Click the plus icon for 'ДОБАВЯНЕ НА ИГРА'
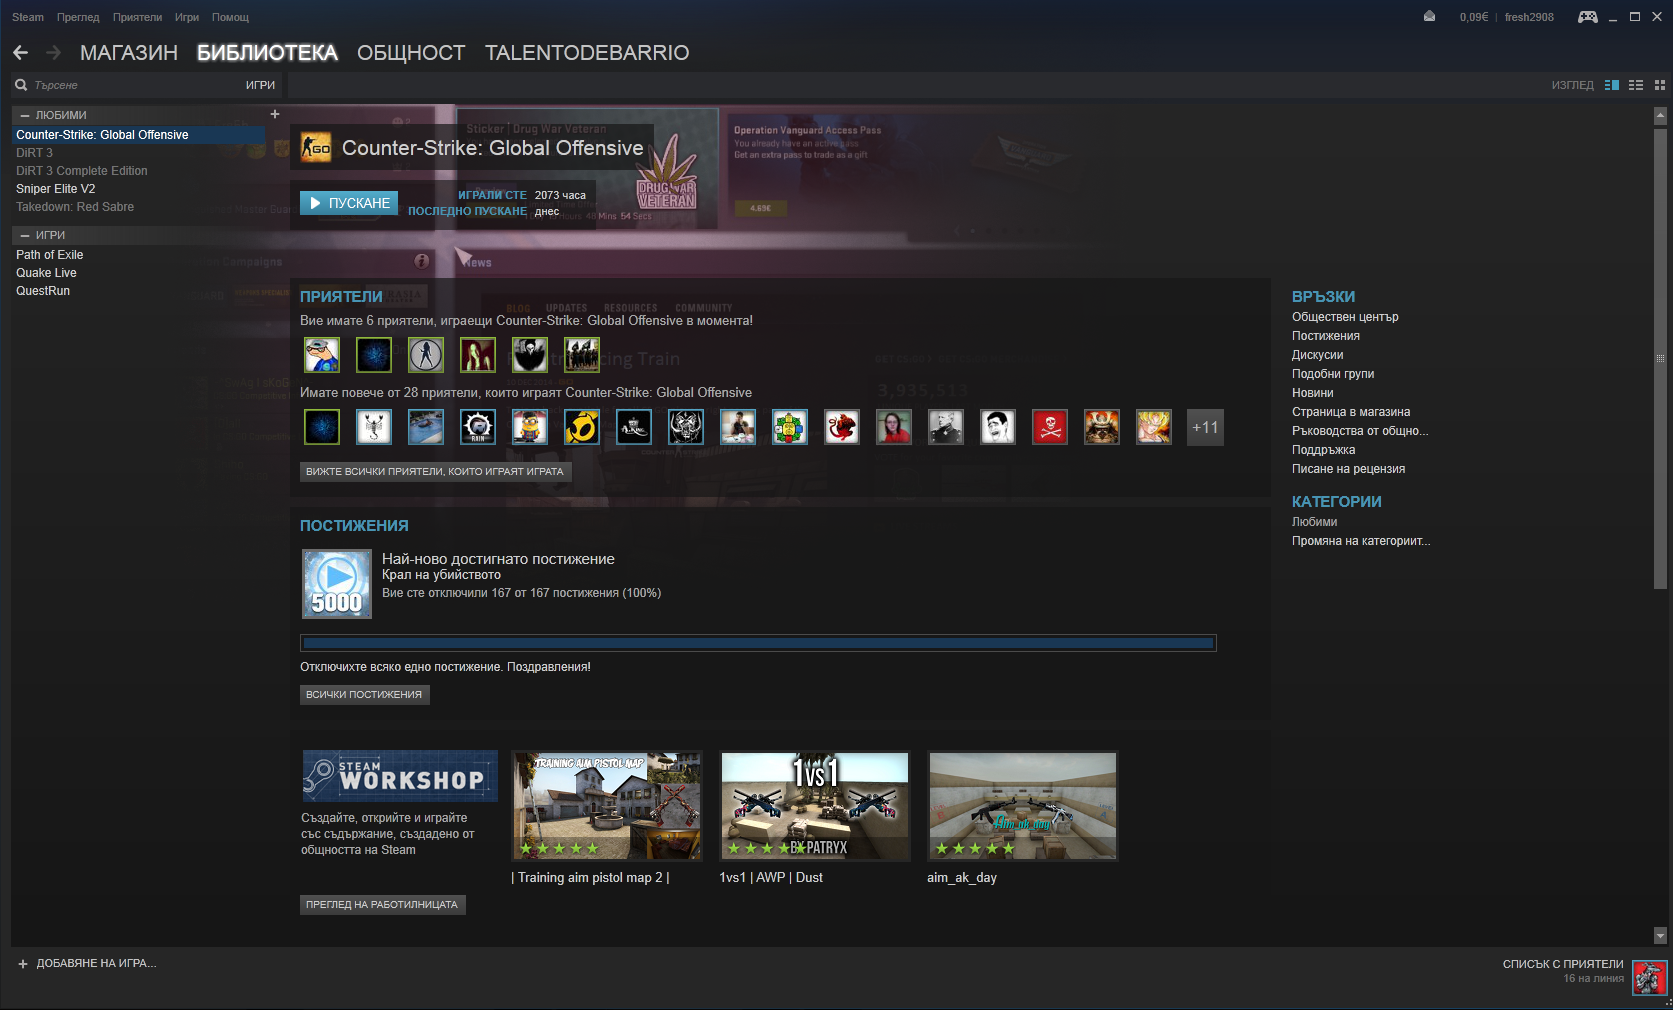Screen dimensions: 1673x1010 (23, 964)
